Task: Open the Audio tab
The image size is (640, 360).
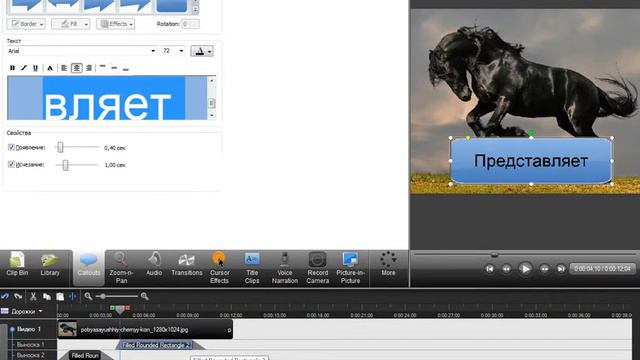Action: click(x=154, y=264)
